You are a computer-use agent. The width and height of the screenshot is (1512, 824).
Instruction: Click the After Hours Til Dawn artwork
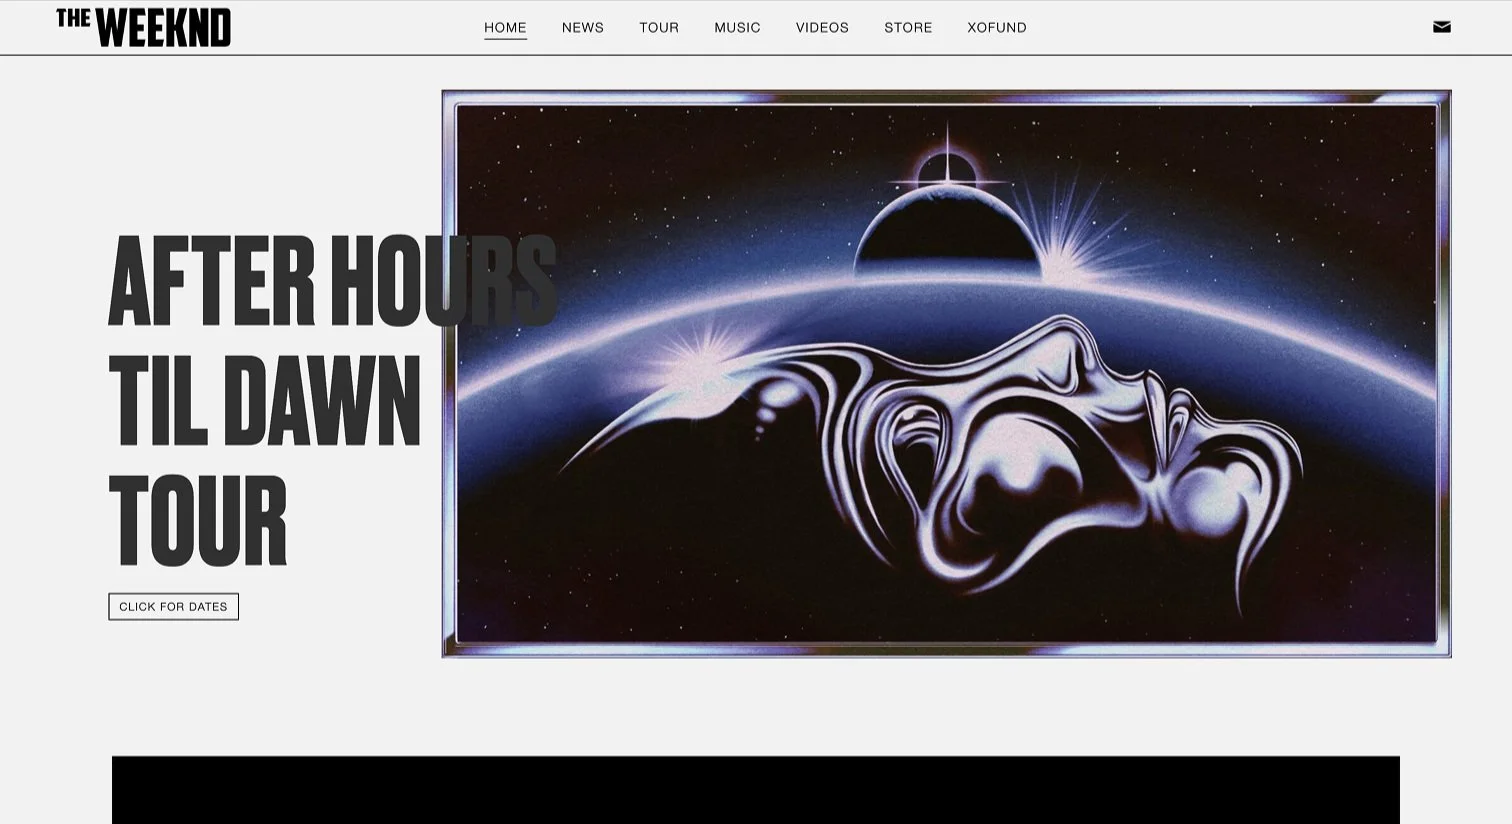(x=946, y=374)
